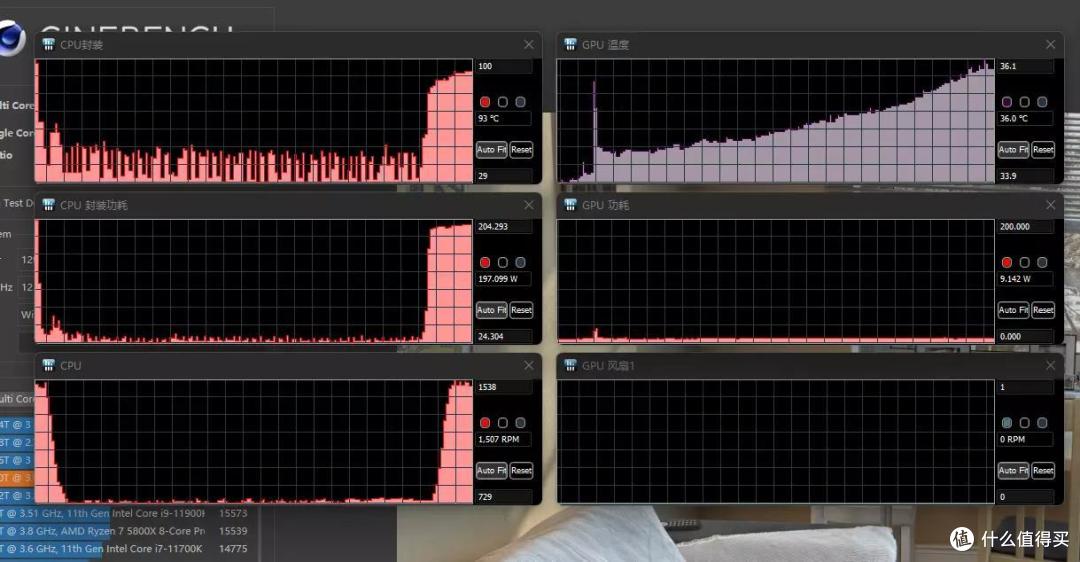Pick the purple graph color in GPU 温度
Screen dimensions: 1080x562
(x=1007, y=102)
